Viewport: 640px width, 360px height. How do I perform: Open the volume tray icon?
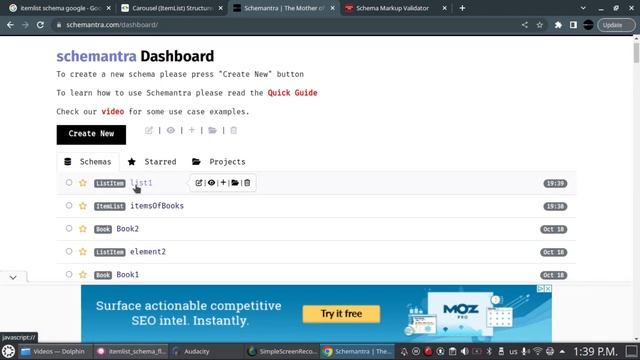464,351
